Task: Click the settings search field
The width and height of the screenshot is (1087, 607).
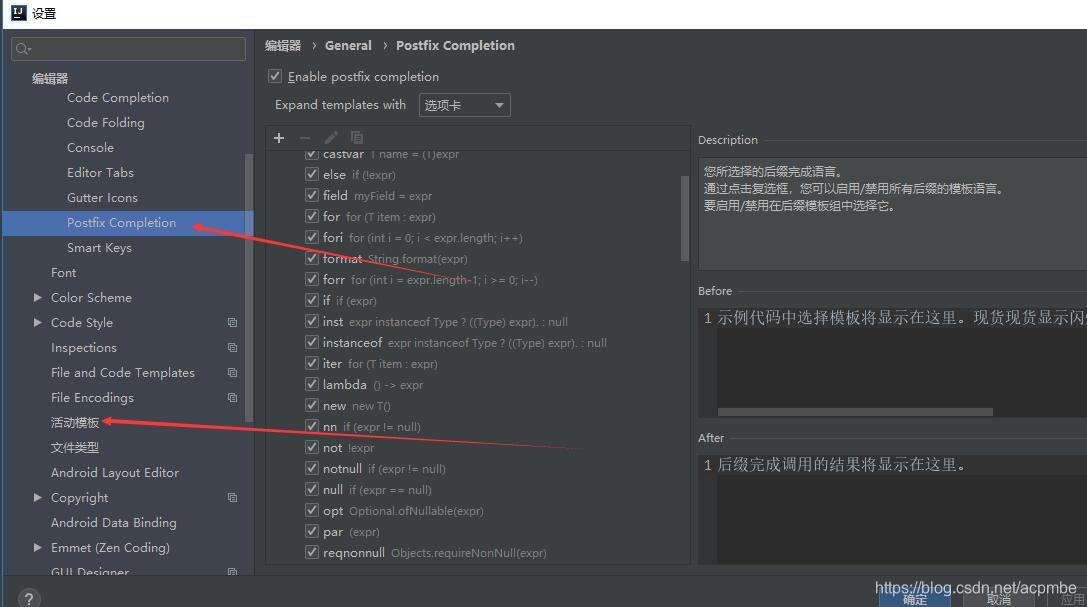Action: pyautogui.click(x=128, y=49)
